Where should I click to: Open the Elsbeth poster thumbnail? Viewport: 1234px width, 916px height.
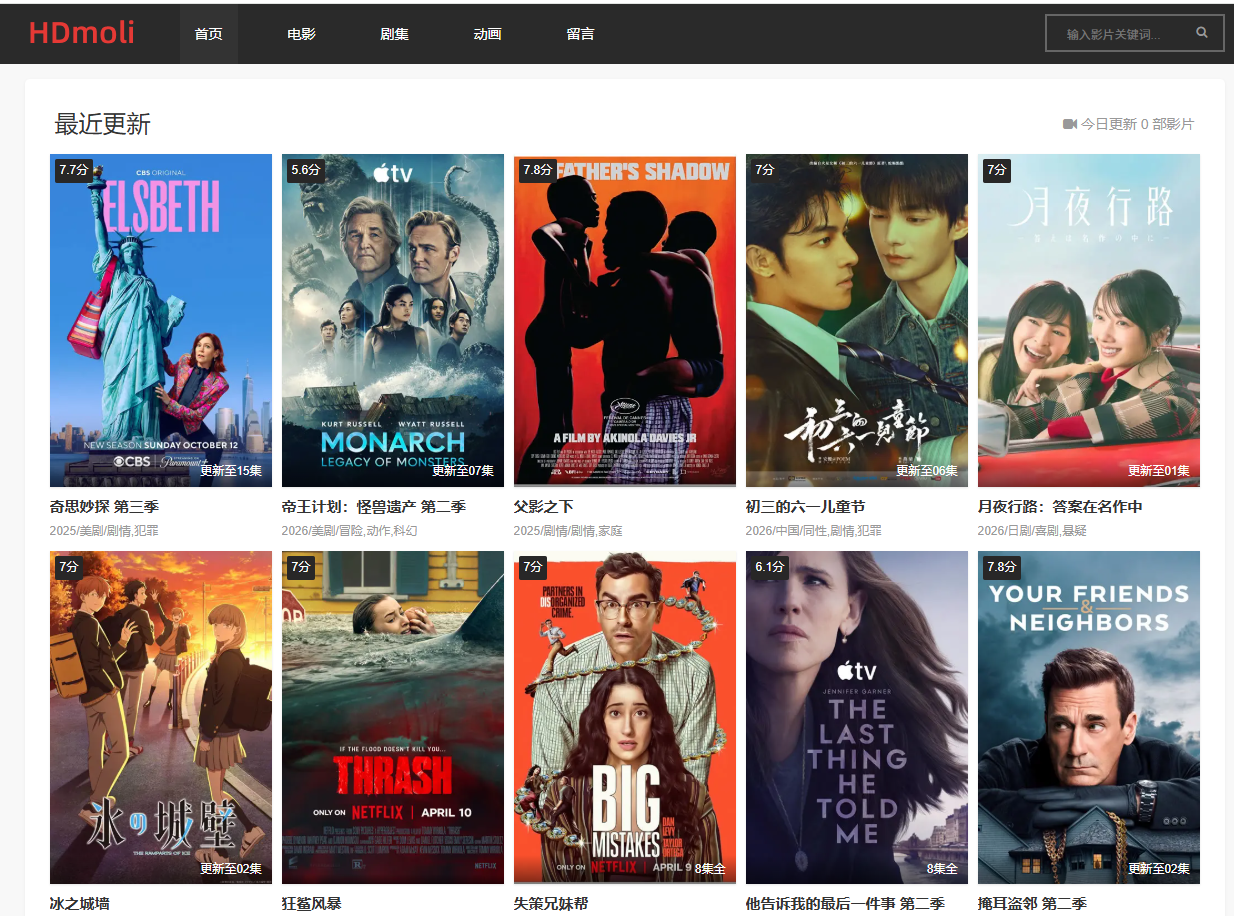[x=161, y=320]
